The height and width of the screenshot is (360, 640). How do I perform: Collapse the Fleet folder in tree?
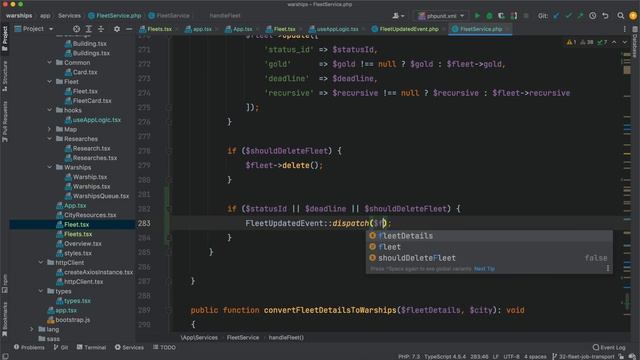49,82
